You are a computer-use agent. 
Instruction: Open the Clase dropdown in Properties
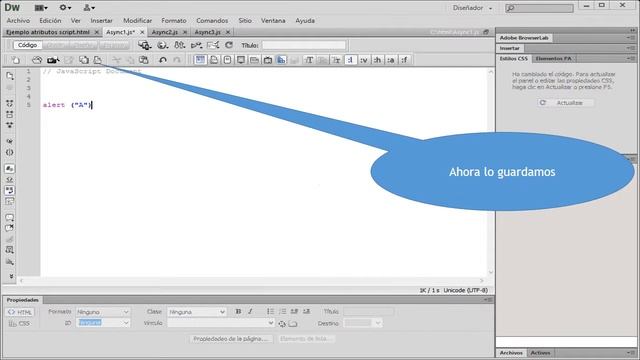[196, 312]
